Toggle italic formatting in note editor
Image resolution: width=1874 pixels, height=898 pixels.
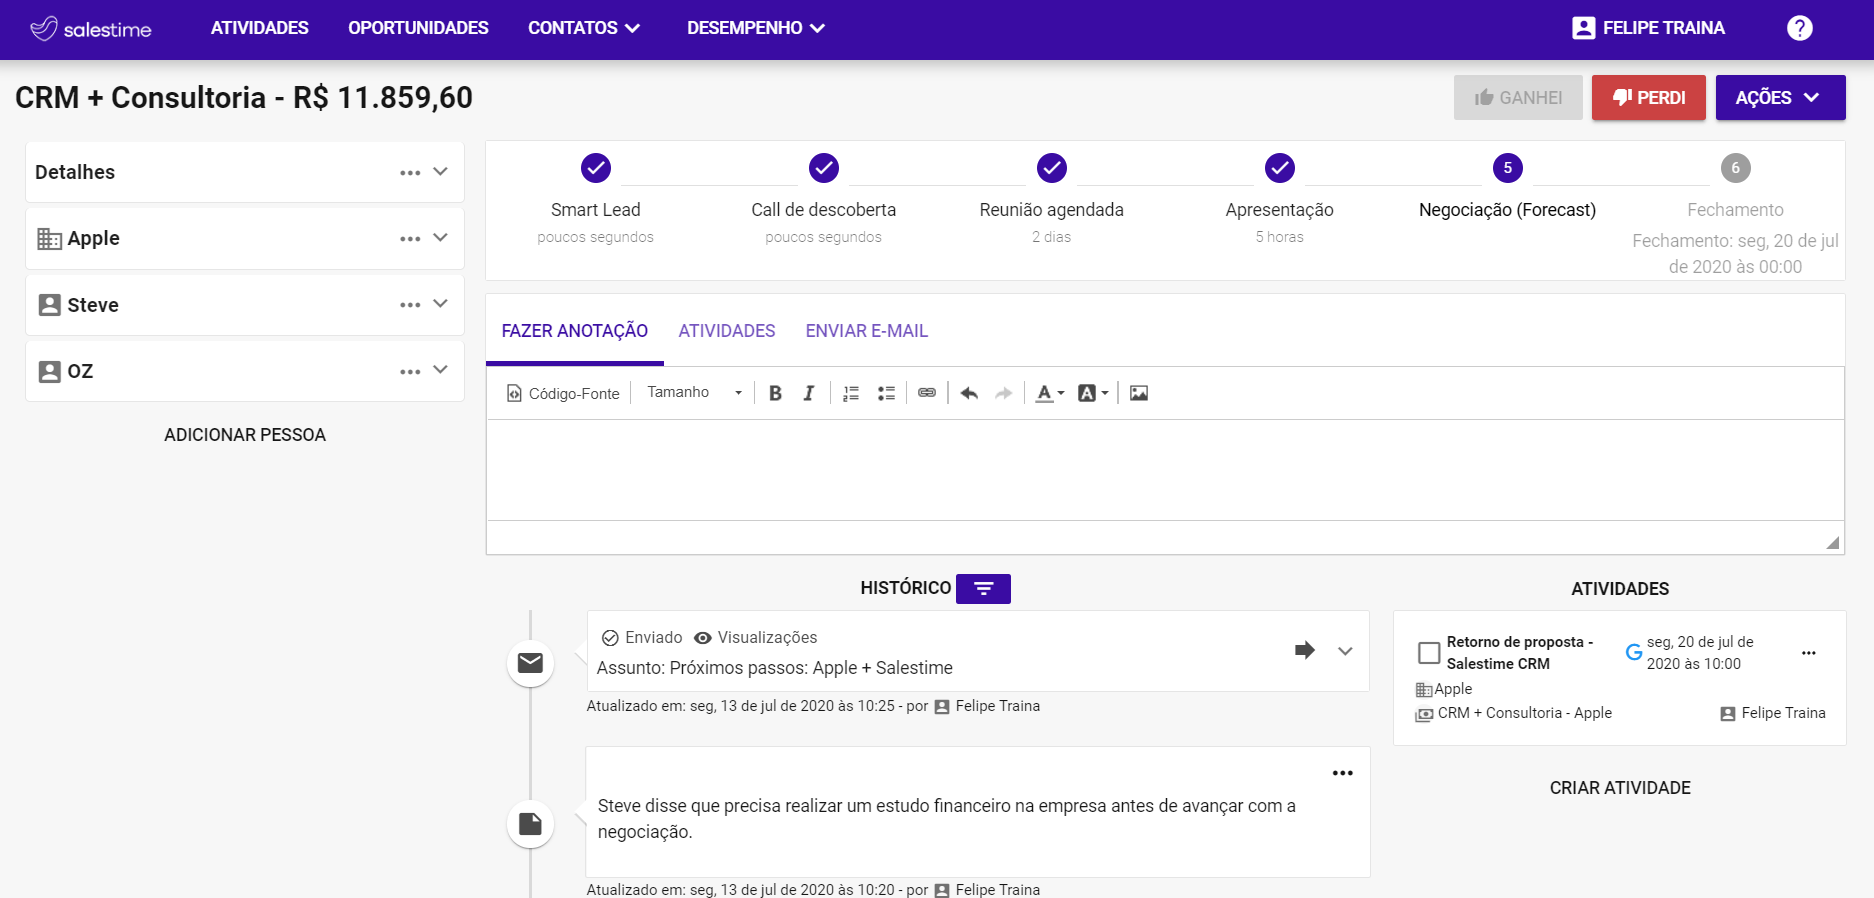pos(809,393)
